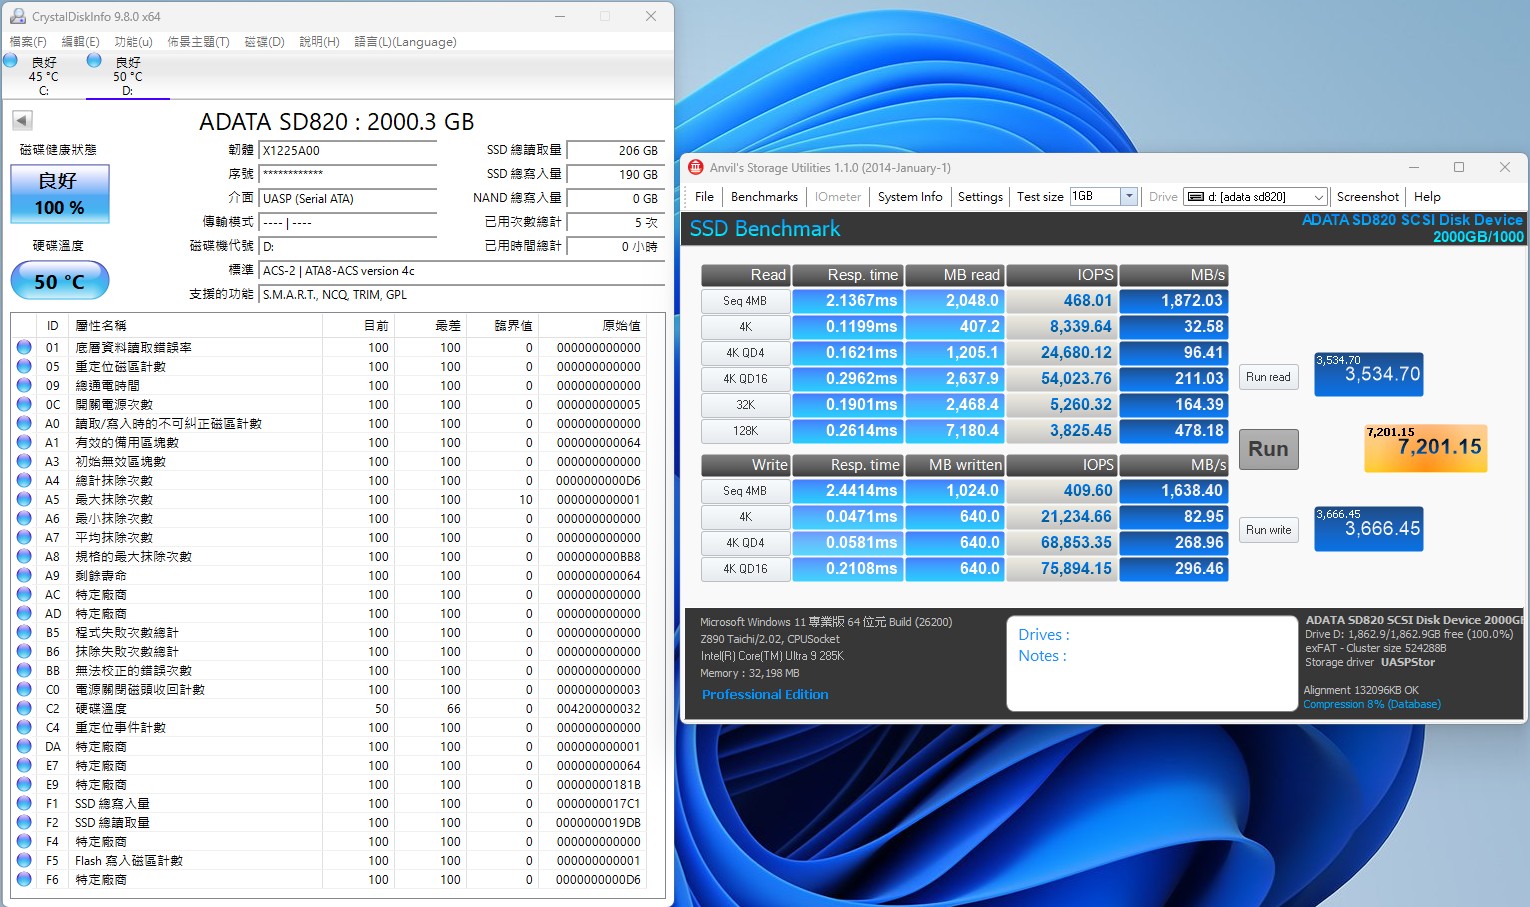Click the status orb for attribute A3
Image resolution: width=1530 pixels, height=907 pixels.
tap(24, 461)
